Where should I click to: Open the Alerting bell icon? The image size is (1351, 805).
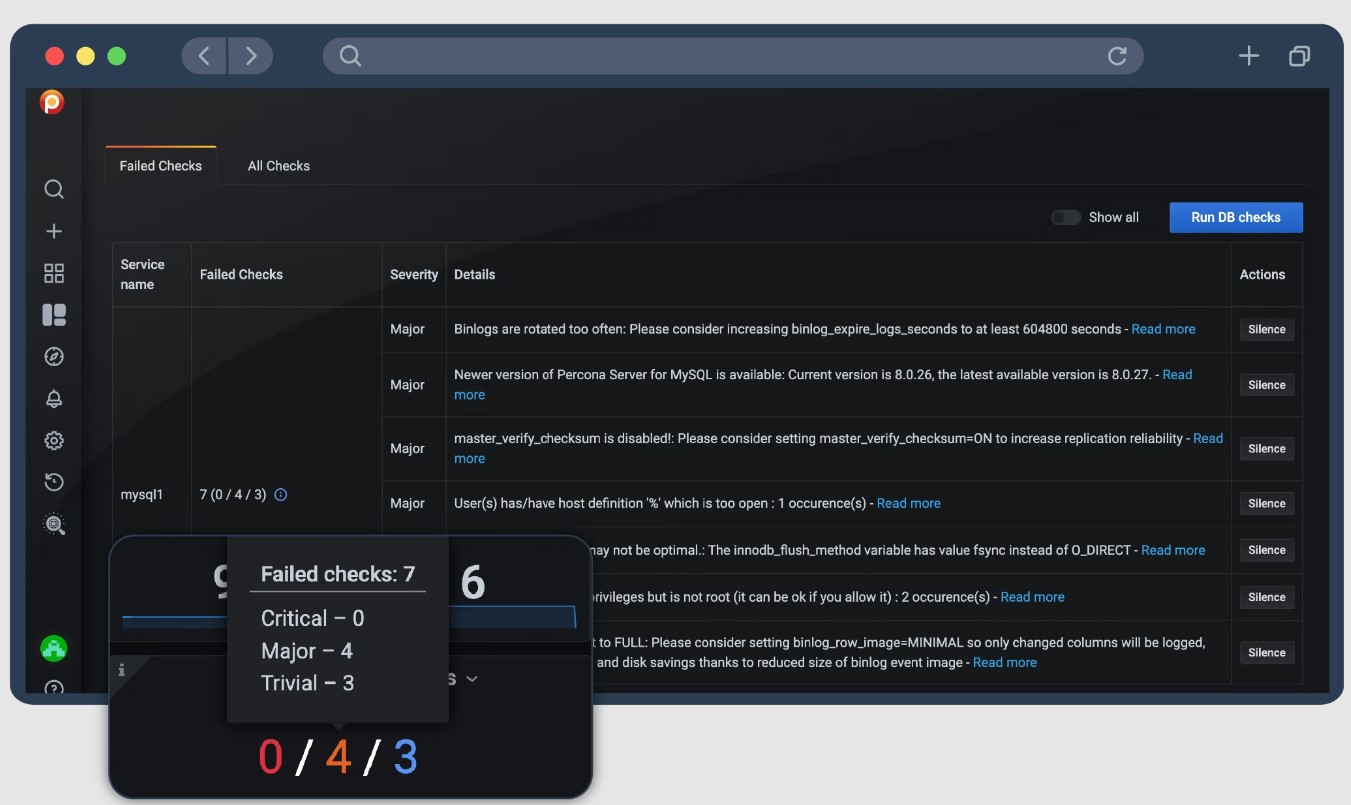[x=54, y=398]
